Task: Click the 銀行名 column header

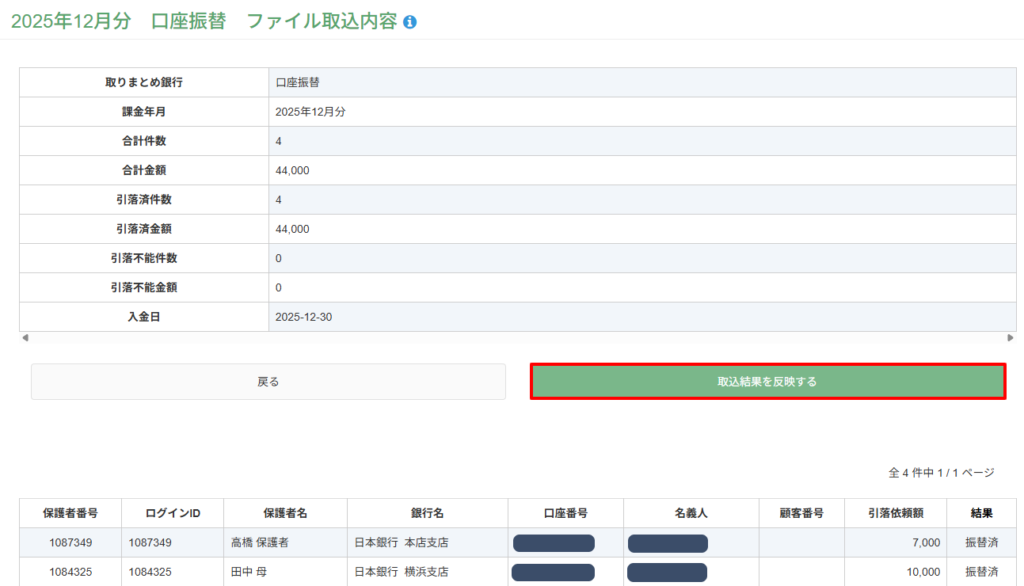Action: tap(427, 513)
